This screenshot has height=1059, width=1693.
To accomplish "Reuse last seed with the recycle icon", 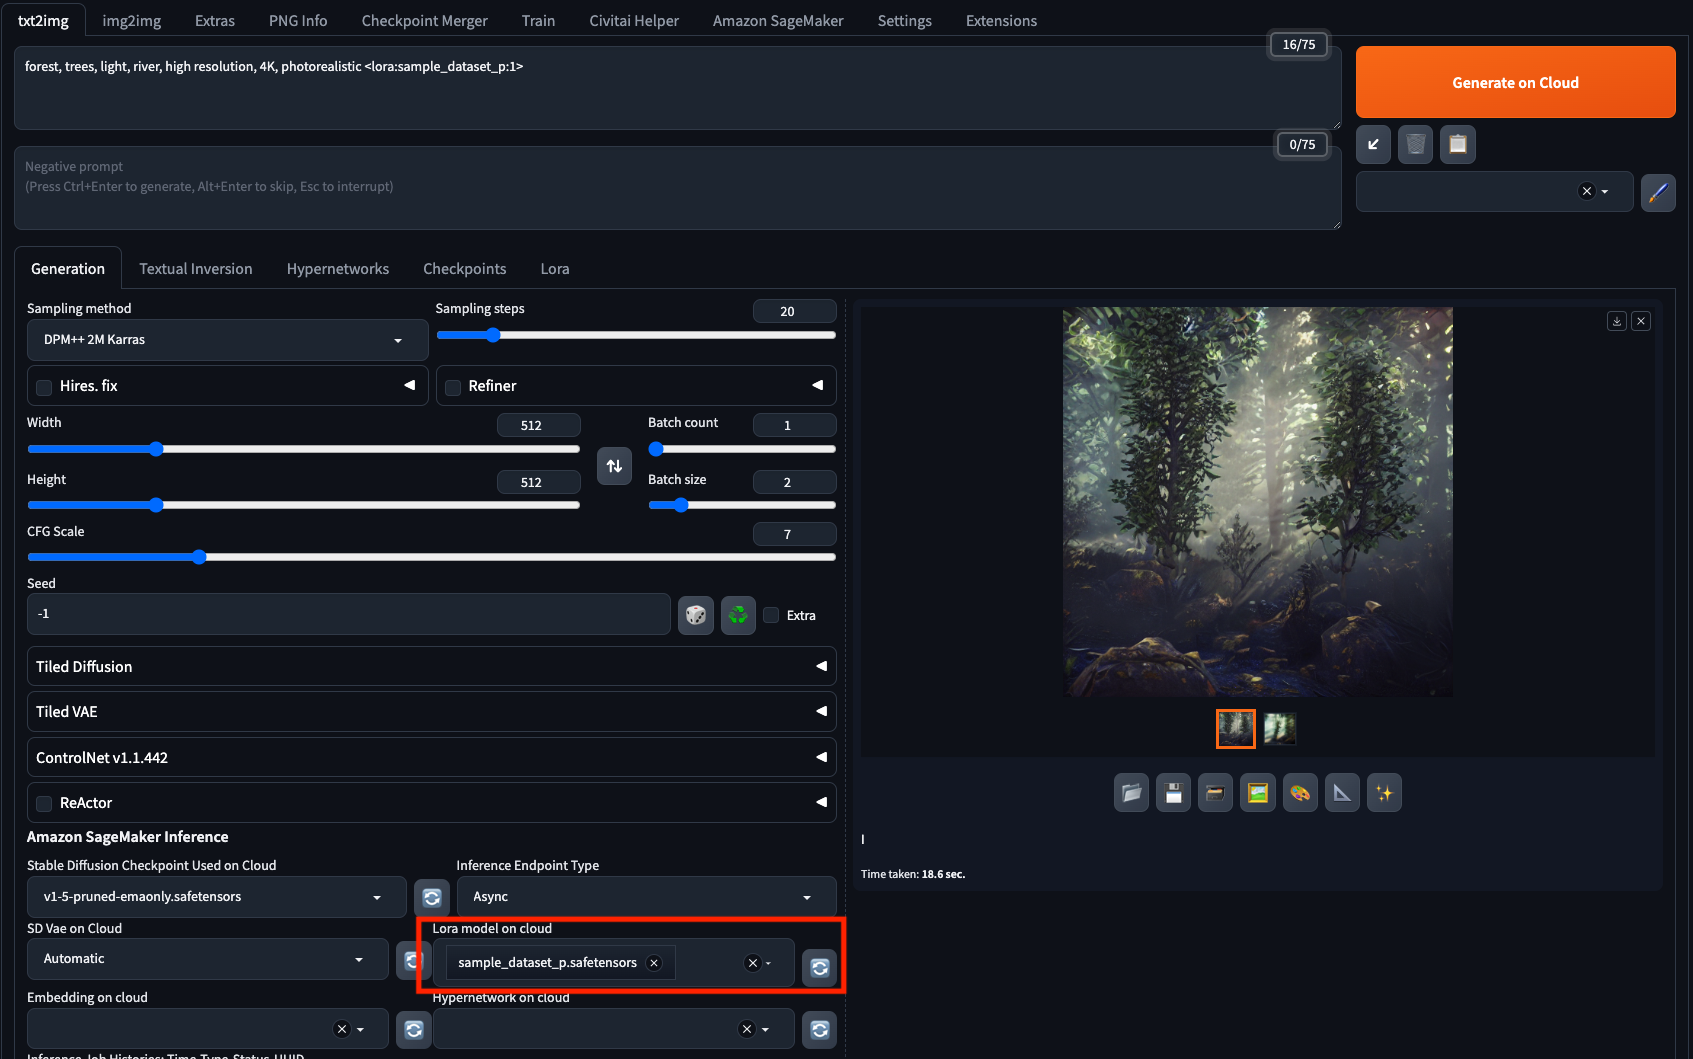I will (x=738, y=615).
